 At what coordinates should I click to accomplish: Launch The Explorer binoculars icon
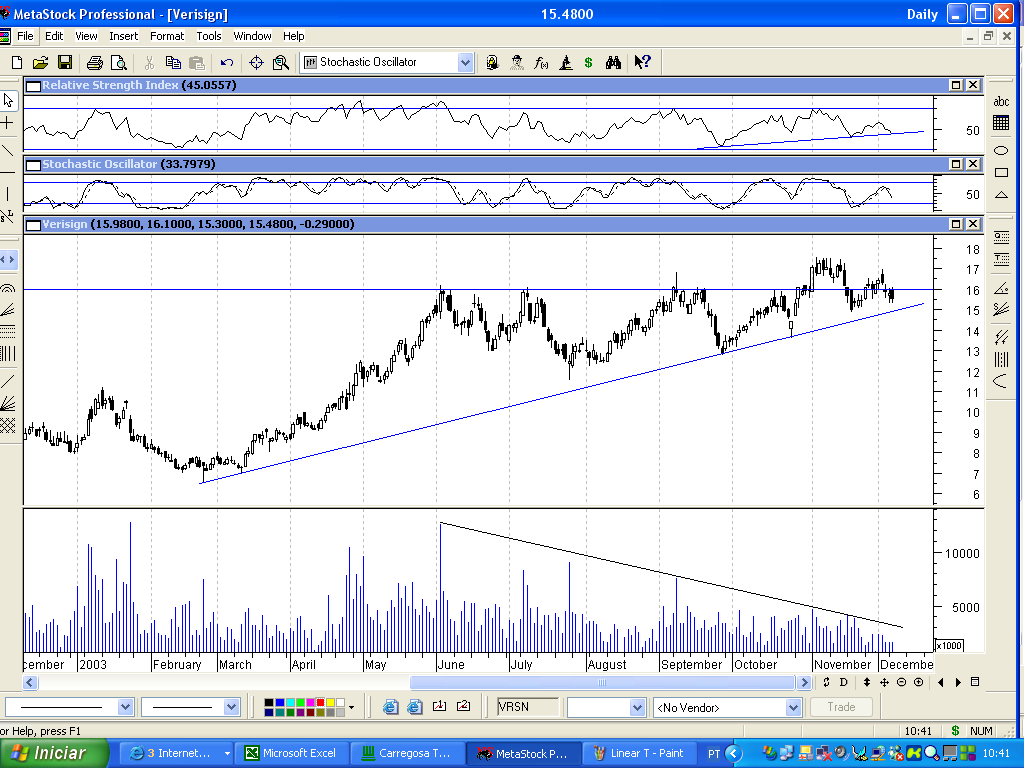click(613, 63)
